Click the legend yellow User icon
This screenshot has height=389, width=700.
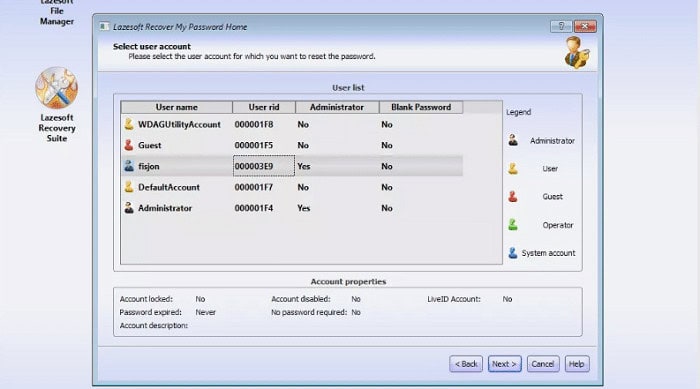[x=513, y=168]
